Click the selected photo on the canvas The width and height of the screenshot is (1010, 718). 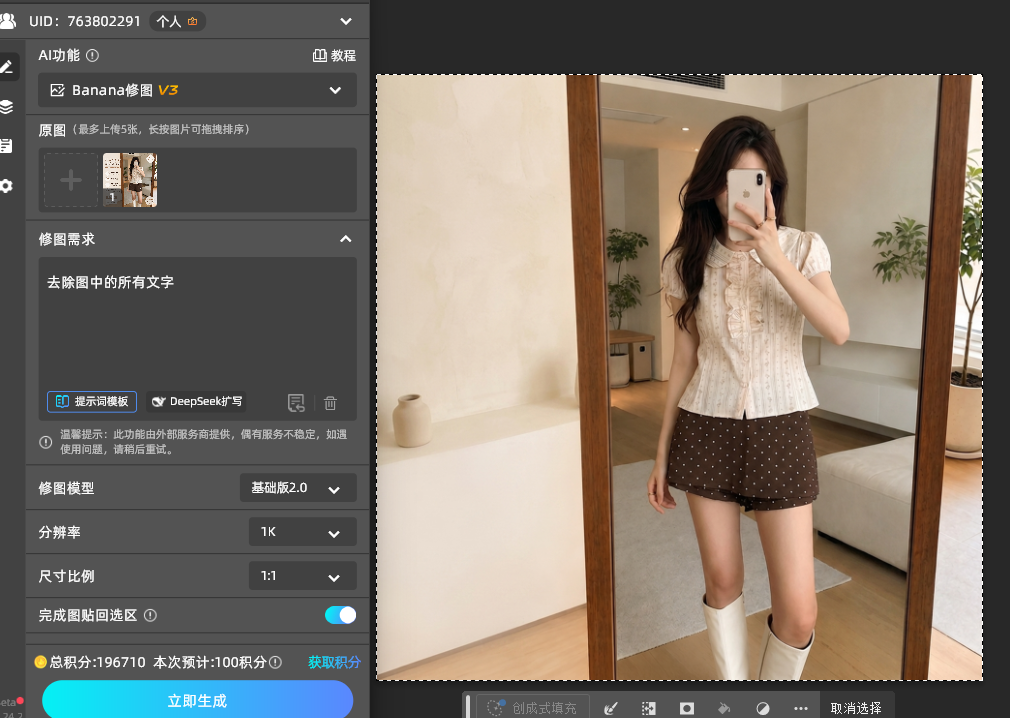680,377
